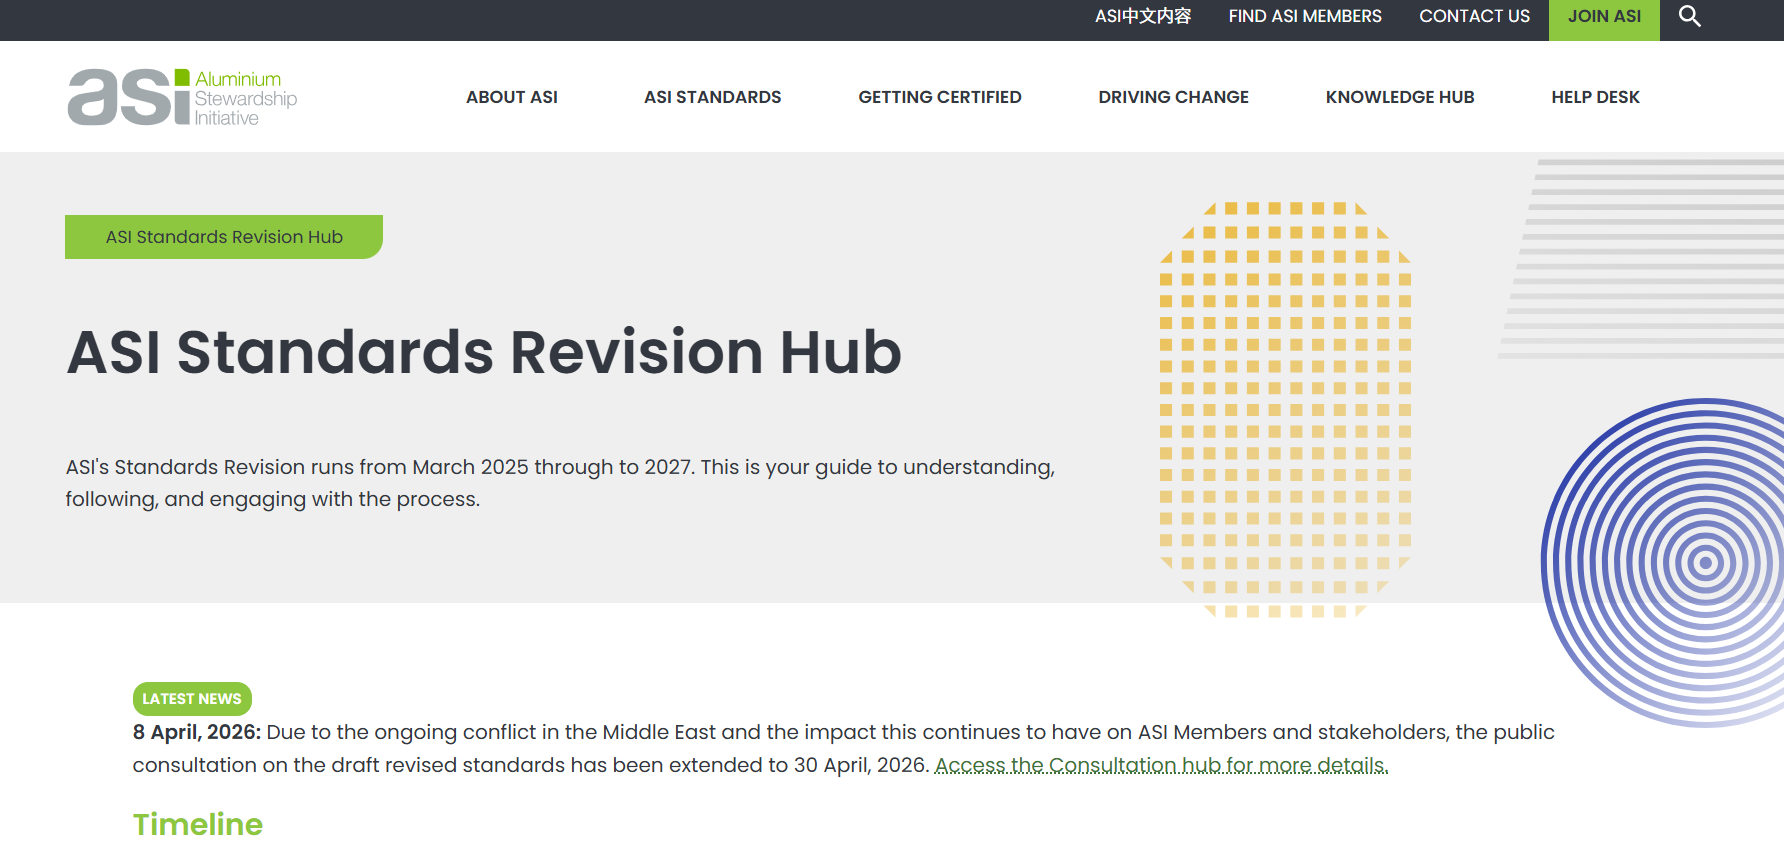Viewport: 1784px width, 859px height.
Task: Select FIND ASI MEMBERS in top bar
Action: (1304, 17)
